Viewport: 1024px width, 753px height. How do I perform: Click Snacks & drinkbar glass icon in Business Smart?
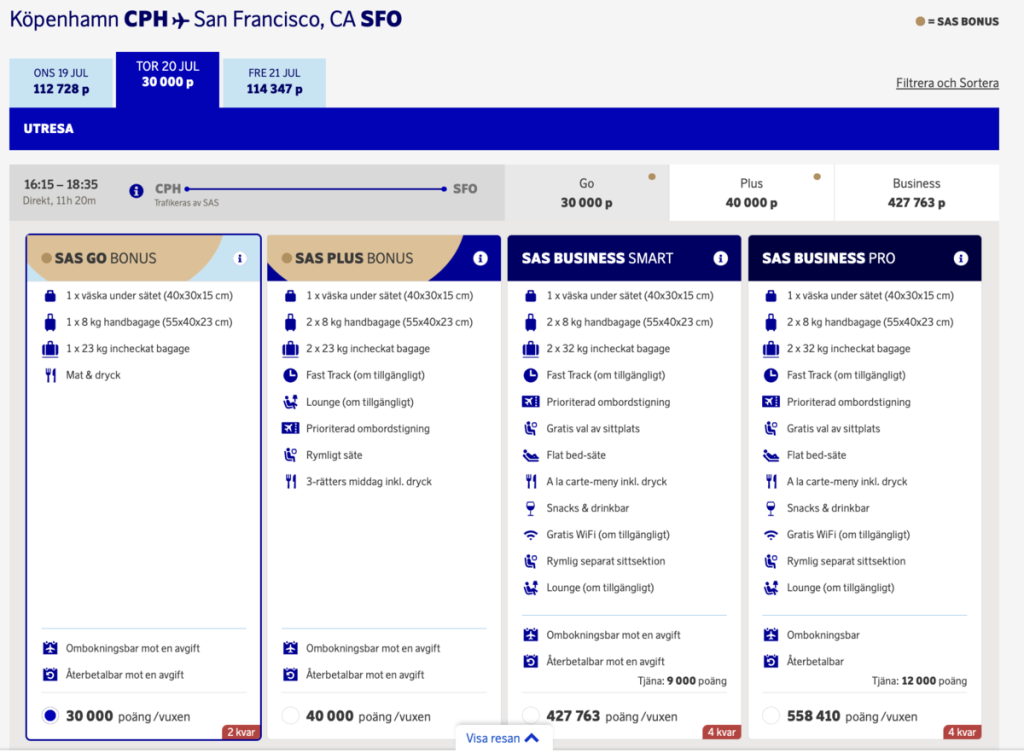tap(531, 508)
